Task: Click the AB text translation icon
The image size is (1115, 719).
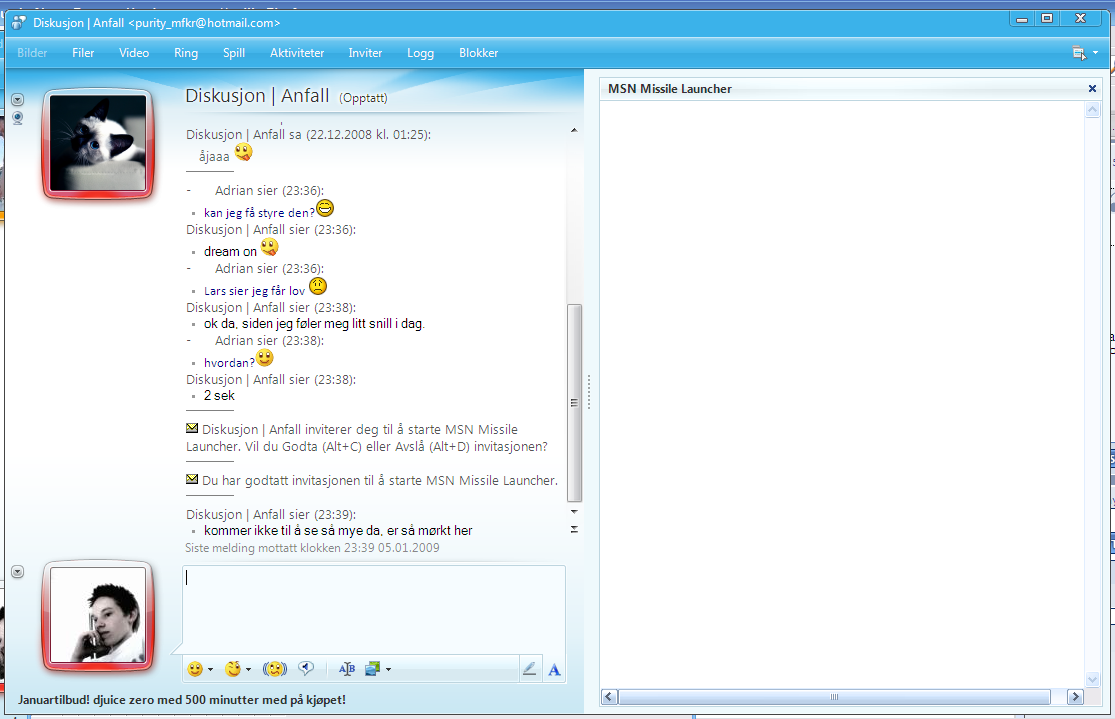Action: click(347, 669)
